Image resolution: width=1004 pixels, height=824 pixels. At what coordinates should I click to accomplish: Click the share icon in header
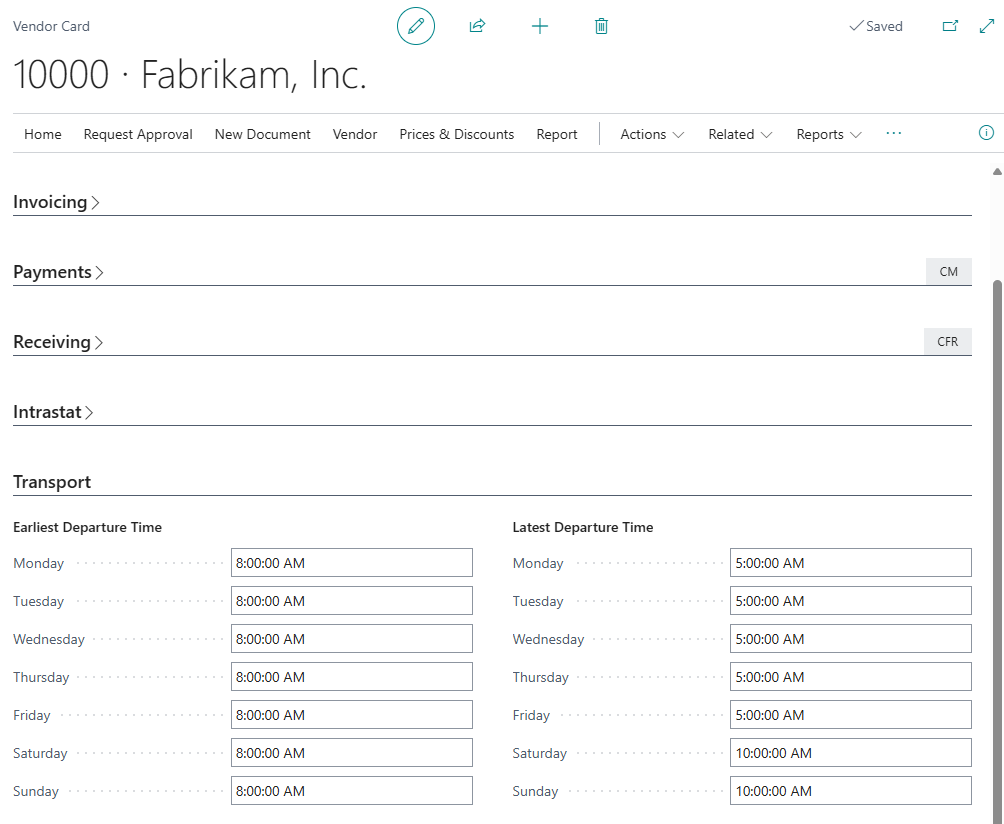click(x=477, y=26)
